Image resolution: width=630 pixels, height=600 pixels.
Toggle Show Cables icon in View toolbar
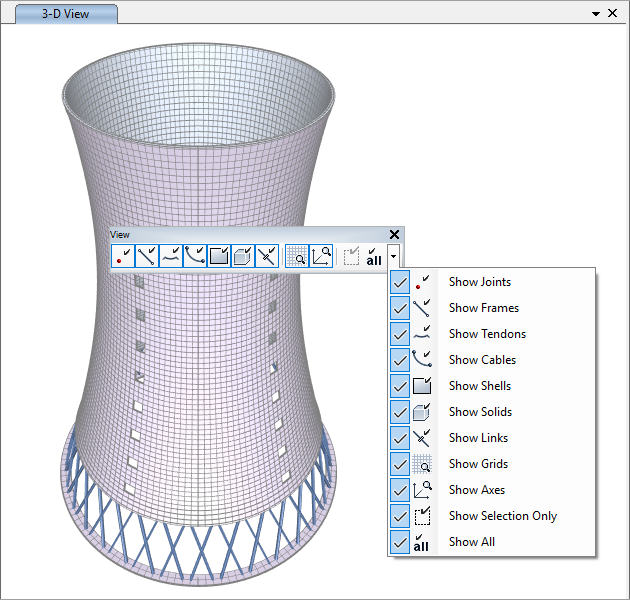coord(195,256)
